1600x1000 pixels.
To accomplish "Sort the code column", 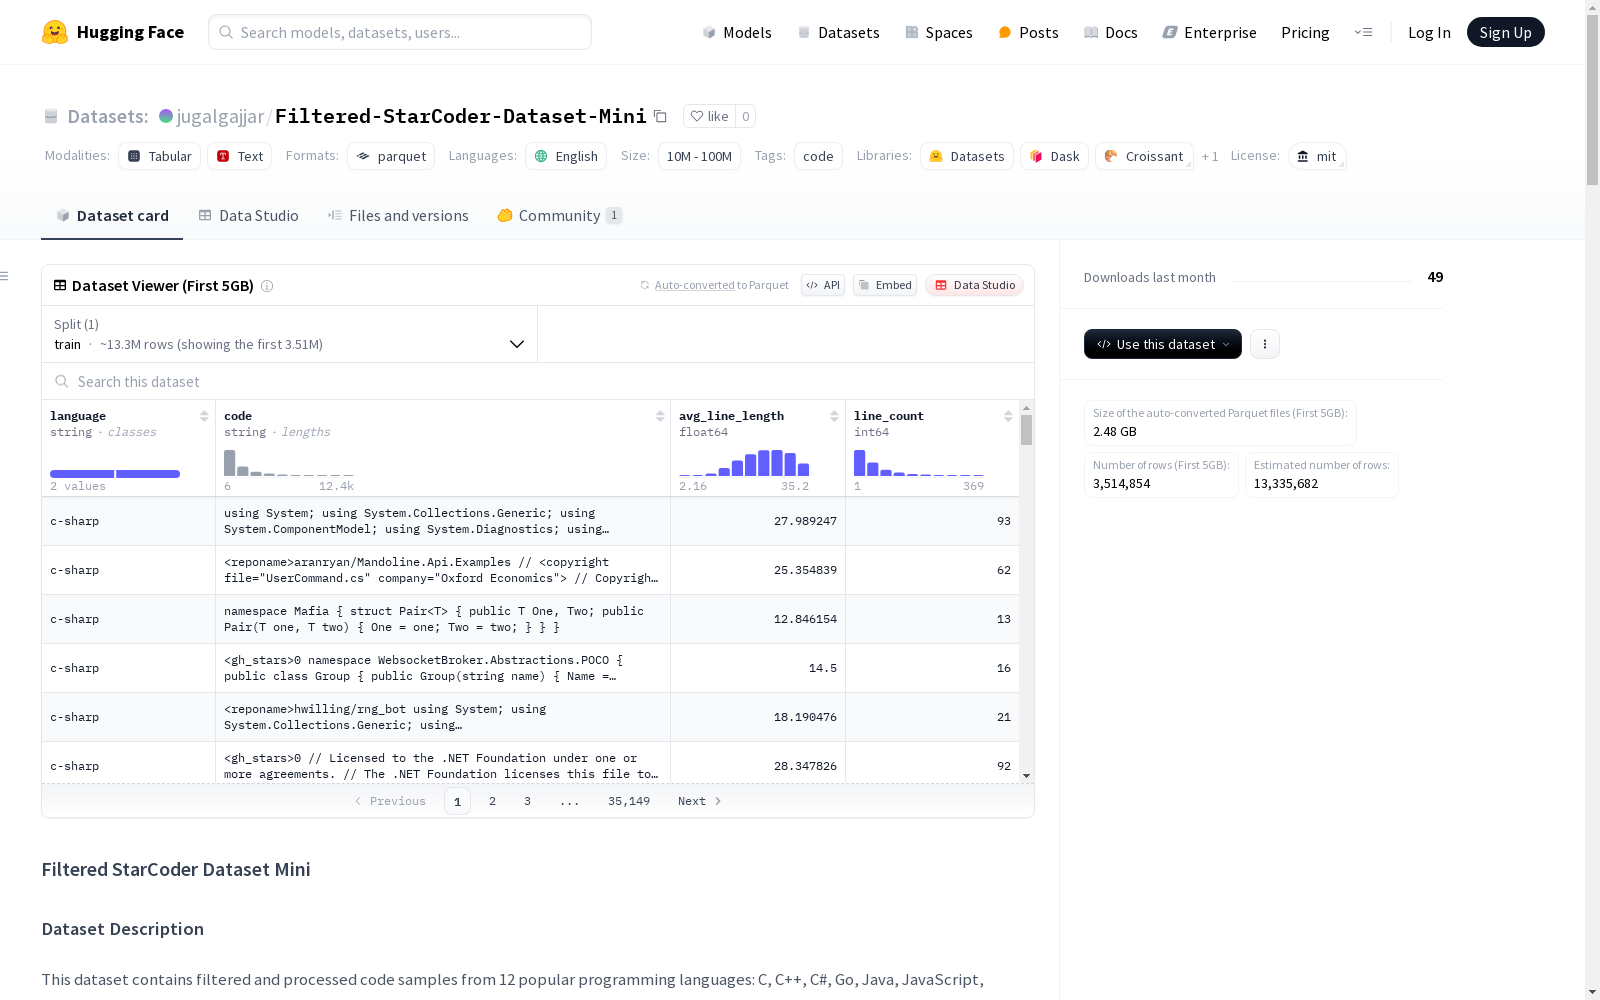I will point(660,416).
